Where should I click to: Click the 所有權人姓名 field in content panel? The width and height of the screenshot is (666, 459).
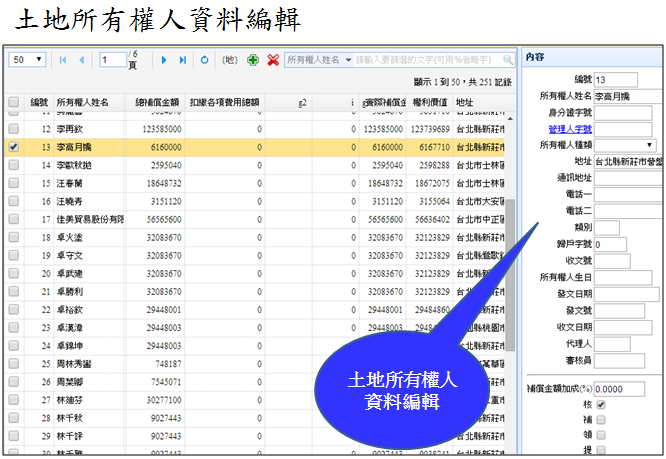tap(628, 96)
